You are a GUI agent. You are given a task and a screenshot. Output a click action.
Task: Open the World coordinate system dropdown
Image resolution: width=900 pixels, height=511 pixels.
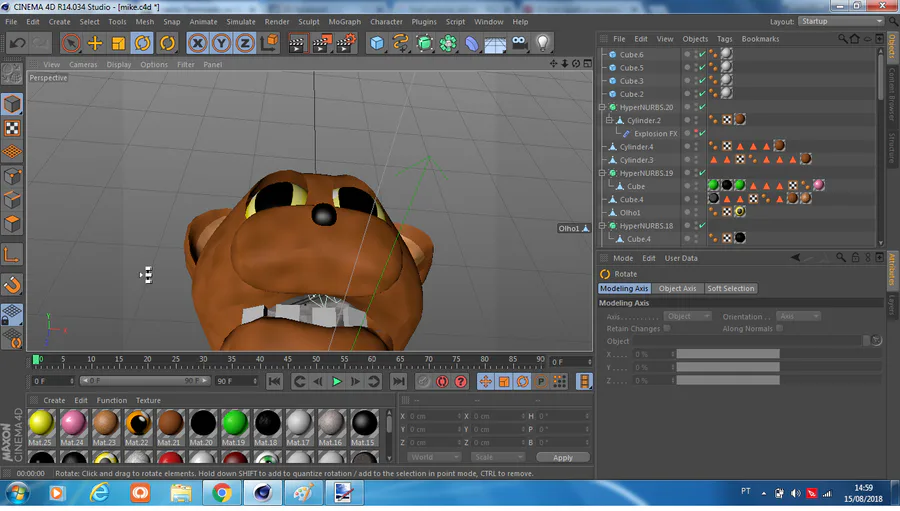pos(435,457)
